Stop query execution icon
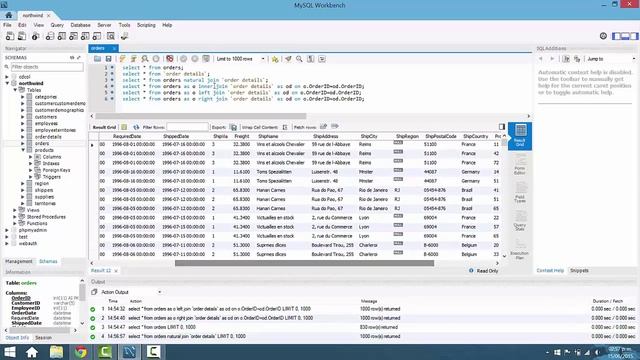The image size is (640, 360). point(156,59)
